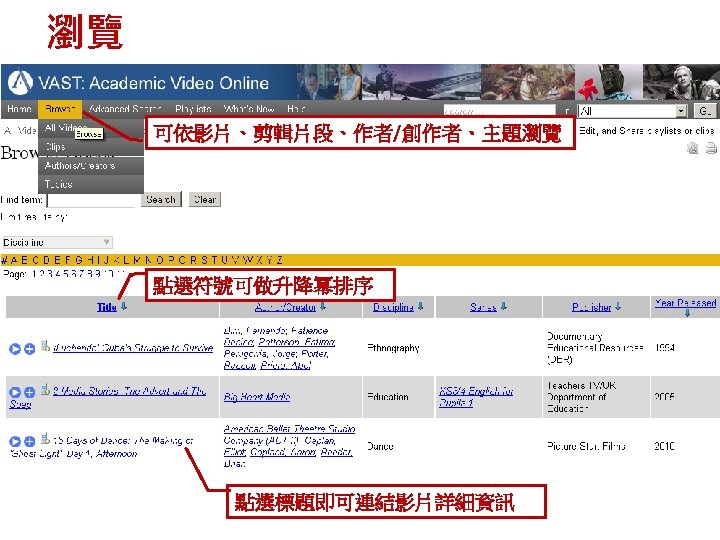Open Playlists in navigation bar
This screenshot has width=720, height=540.
(193, 109)
